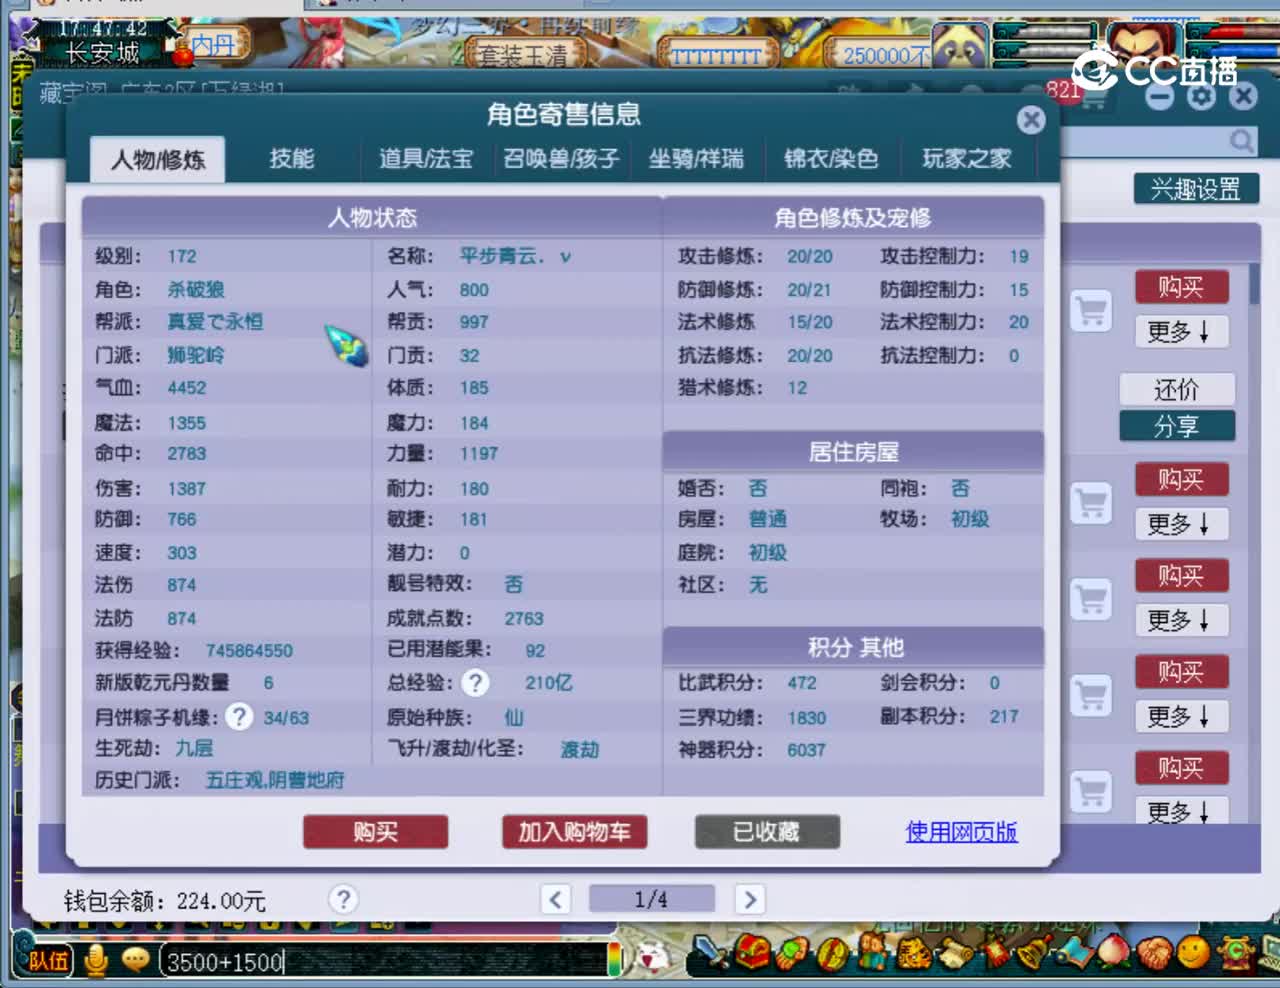Click the 250000 label at top
The image size is (1280, 988).
pyautogui.click(x=885, y=55)
